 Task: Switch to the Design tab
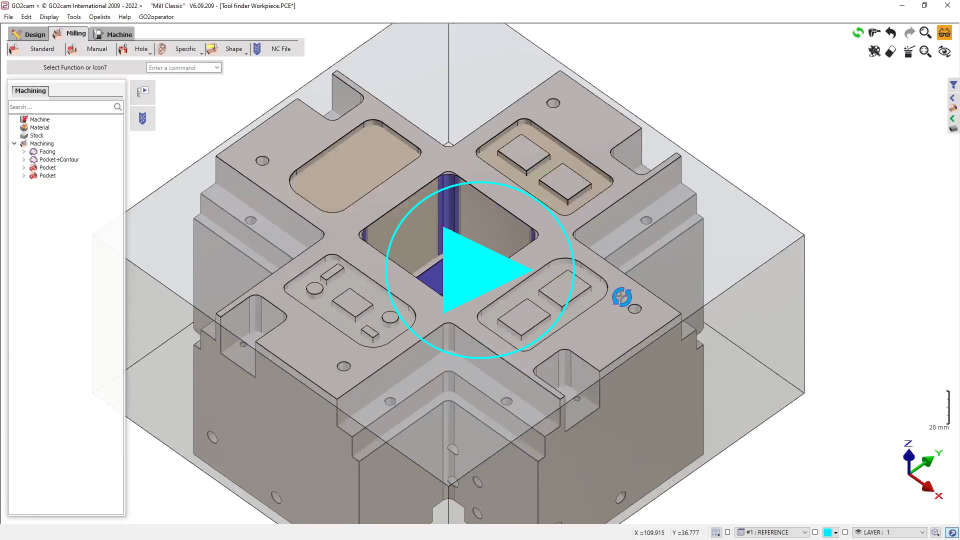(x=29, y=34)
